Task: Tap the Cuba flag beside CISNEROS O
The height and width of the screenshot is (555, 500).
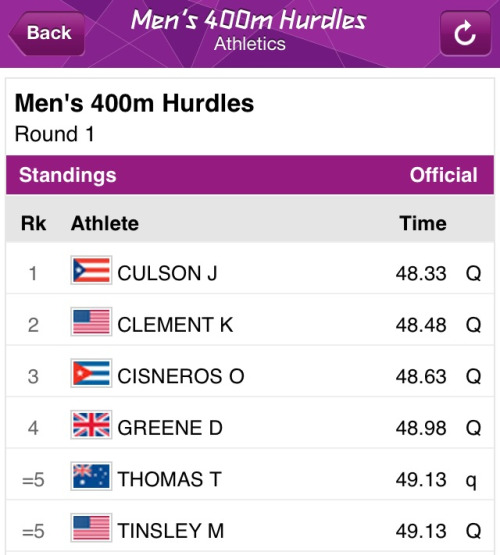Action: 91,373
